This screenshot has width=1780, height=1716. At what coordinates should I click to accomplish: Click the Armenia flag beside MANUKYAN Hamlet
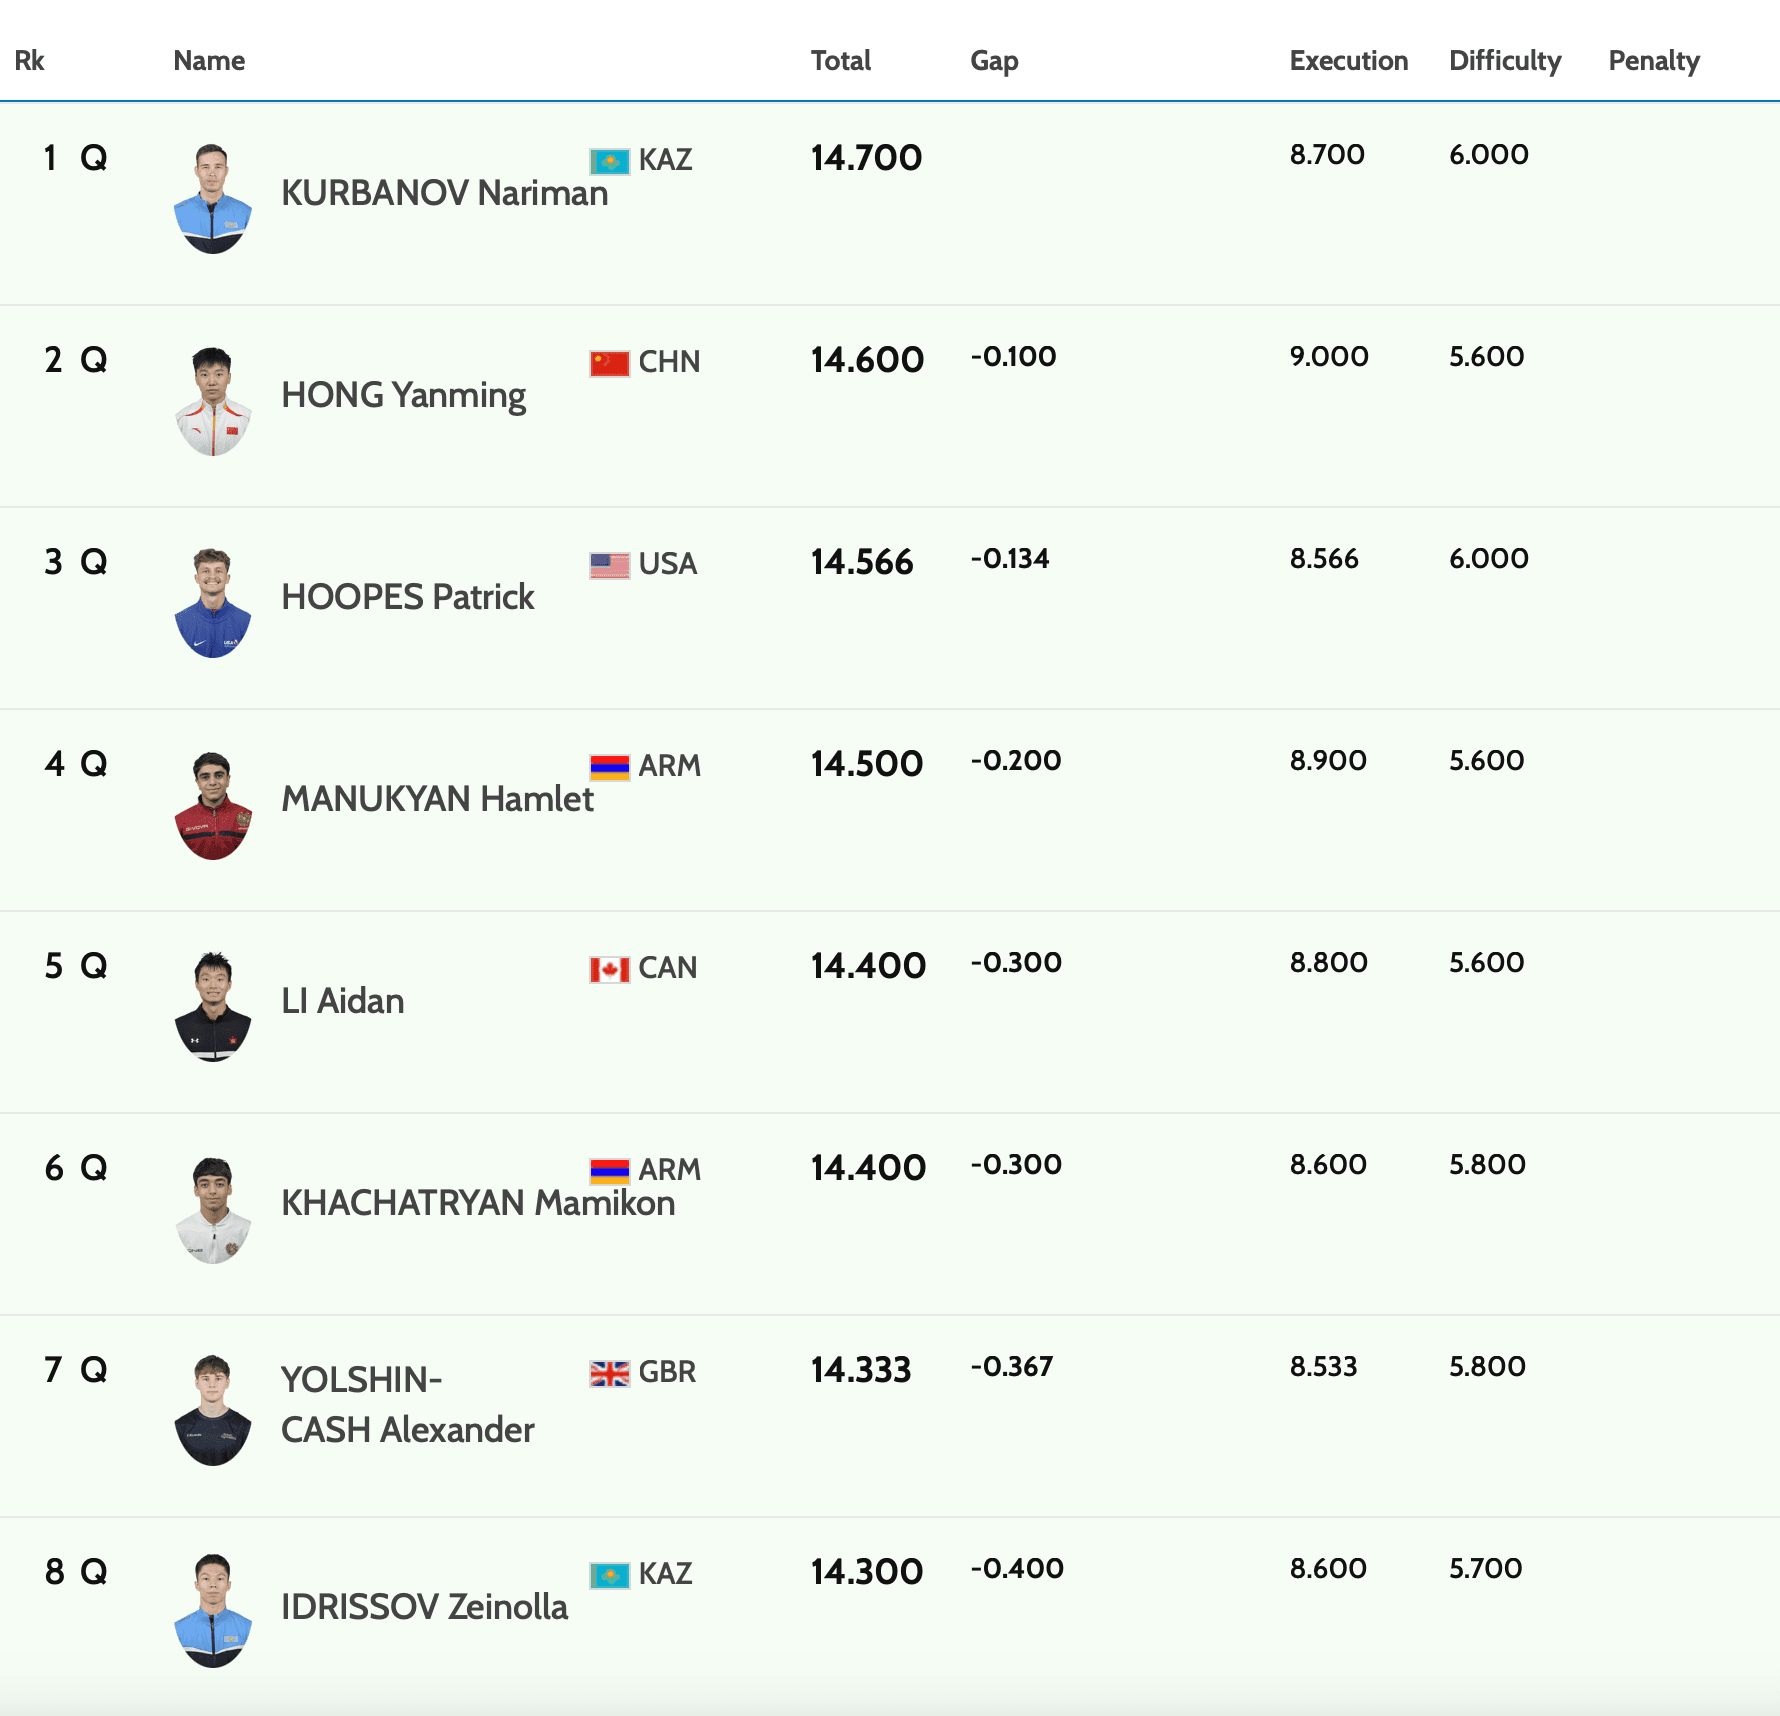point(609,767)
